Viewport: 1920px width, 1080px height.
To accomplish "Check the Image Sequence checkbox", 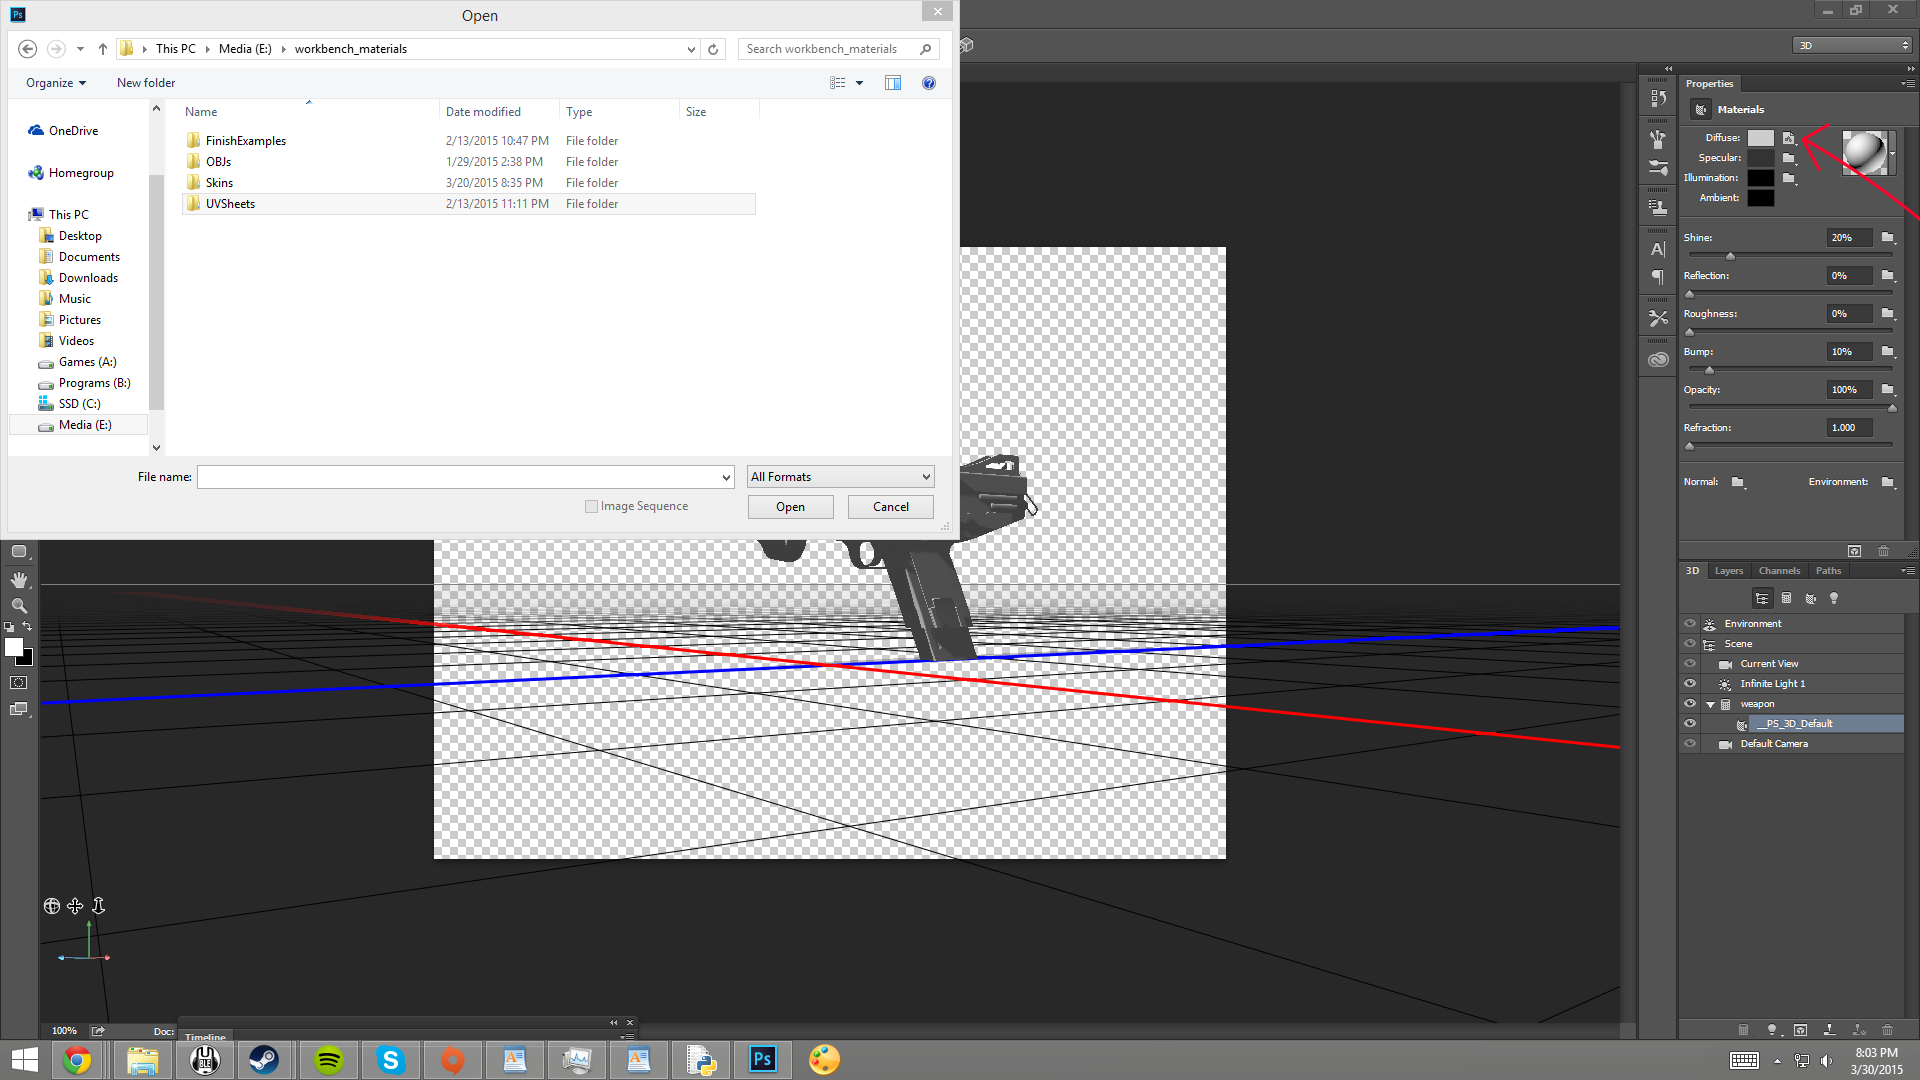I will [591, 507].
